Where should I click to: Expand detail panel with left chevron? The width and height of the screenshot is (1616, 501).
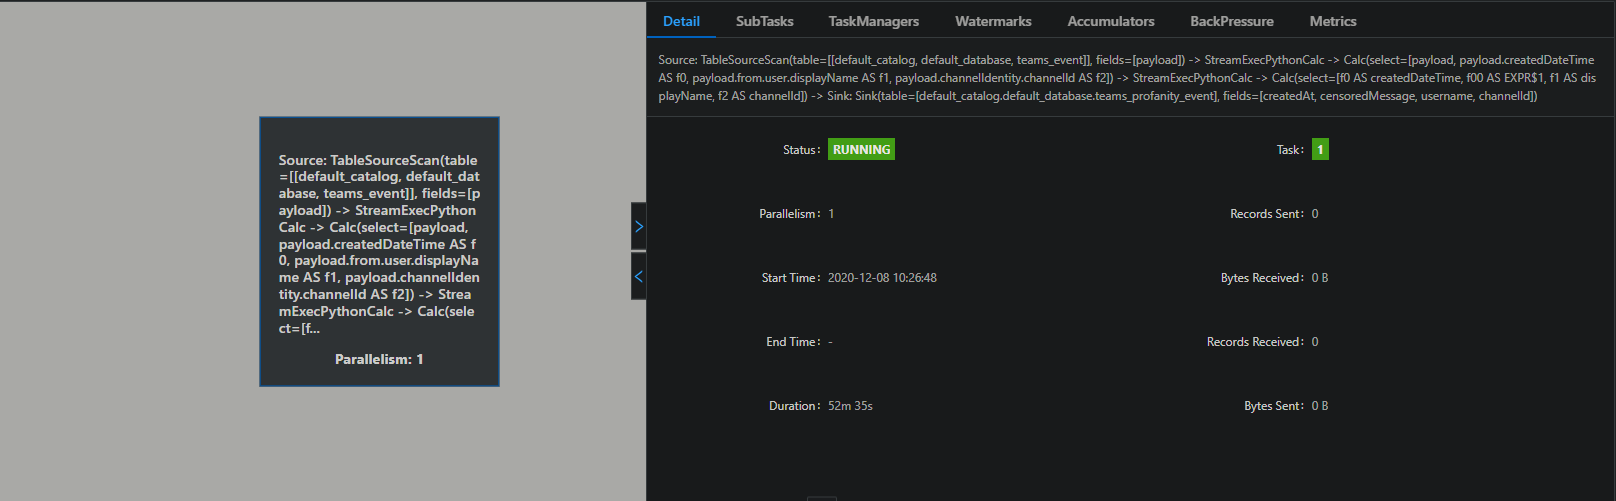pyautogui.click(x=638, y=276)
